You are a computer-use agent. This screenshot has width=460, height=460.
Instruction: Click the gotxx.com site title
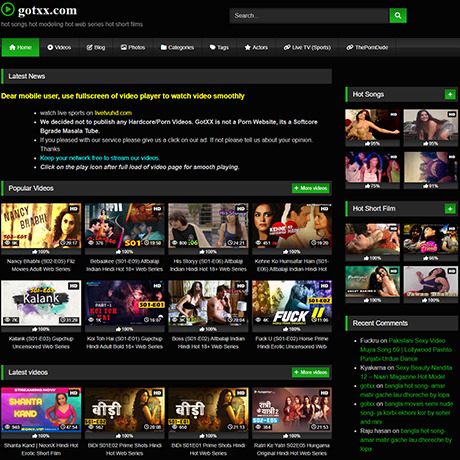coord(47,10)
